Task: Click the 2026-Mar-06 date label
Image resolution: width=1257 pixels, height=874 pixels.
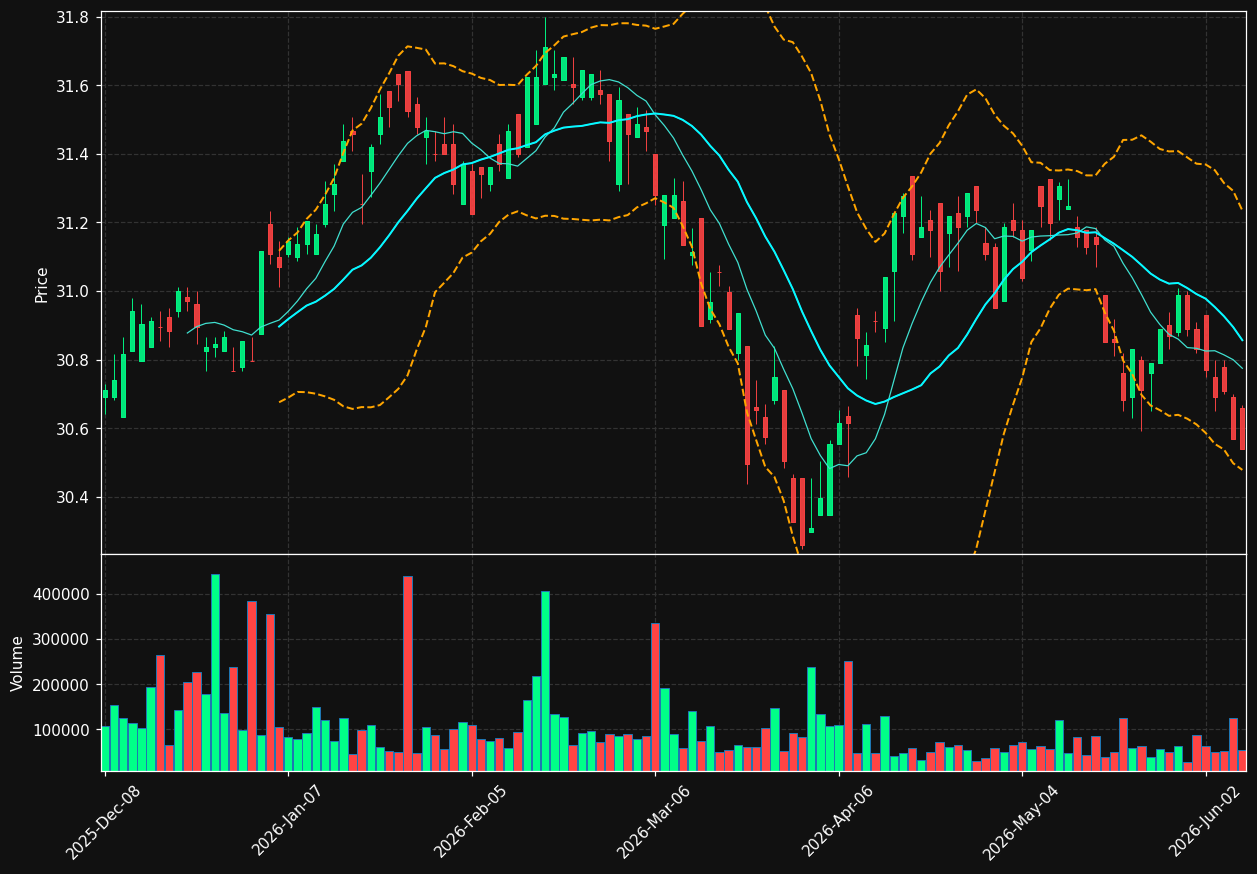Action: (654, 822)
